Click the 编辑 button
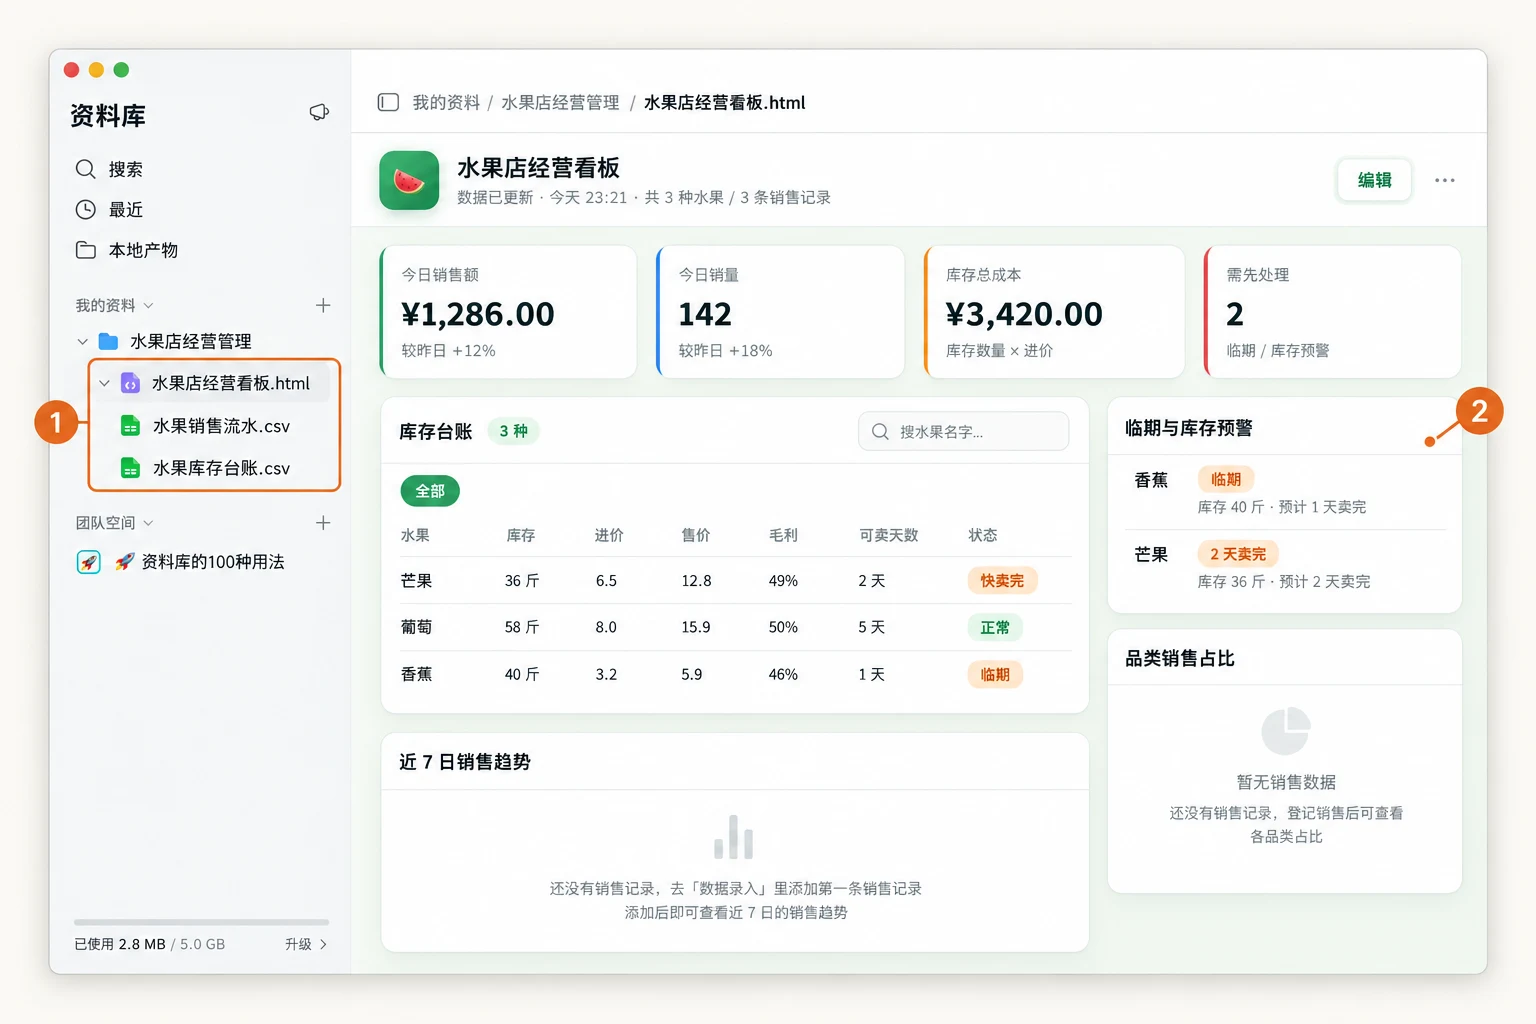The image size is (1536, 1024). click(1375, 180)
